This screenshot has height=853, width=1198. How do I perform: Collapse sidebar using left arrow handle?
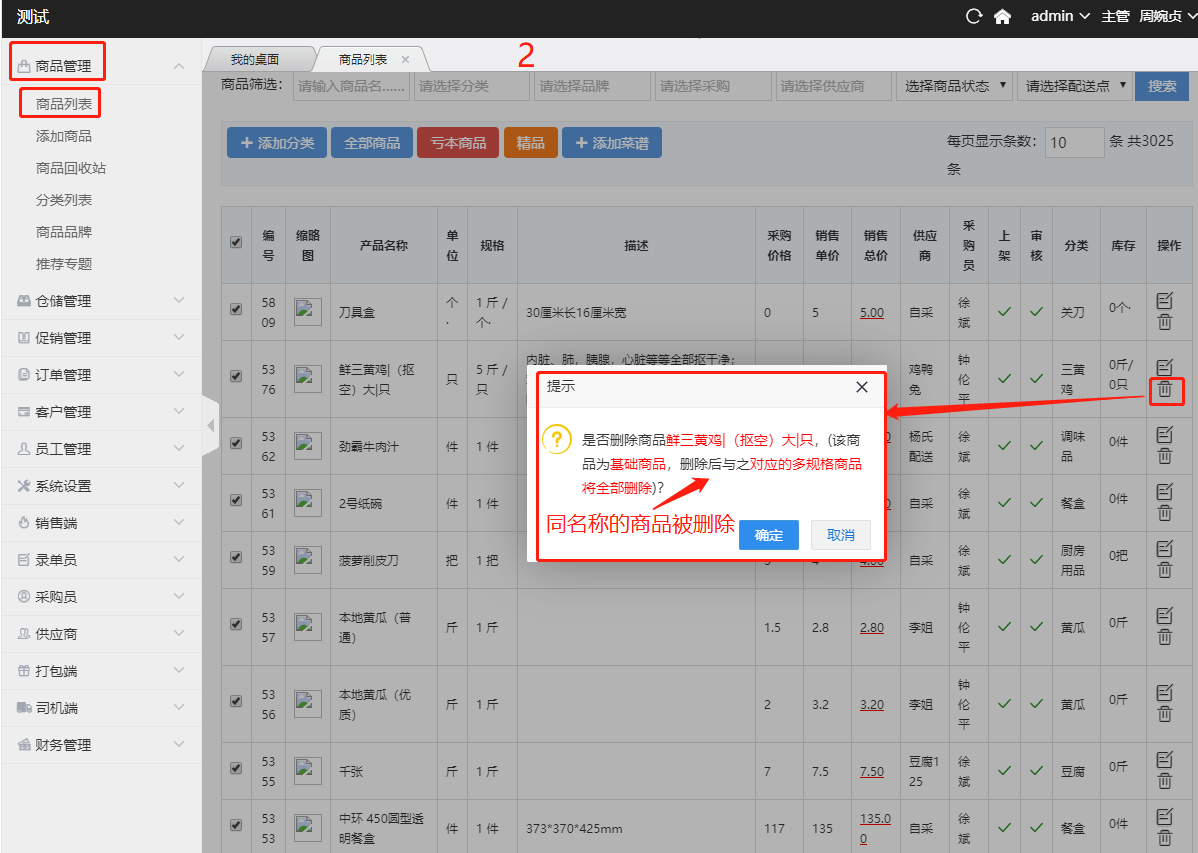pyautogui.click(x=210, y=426)
